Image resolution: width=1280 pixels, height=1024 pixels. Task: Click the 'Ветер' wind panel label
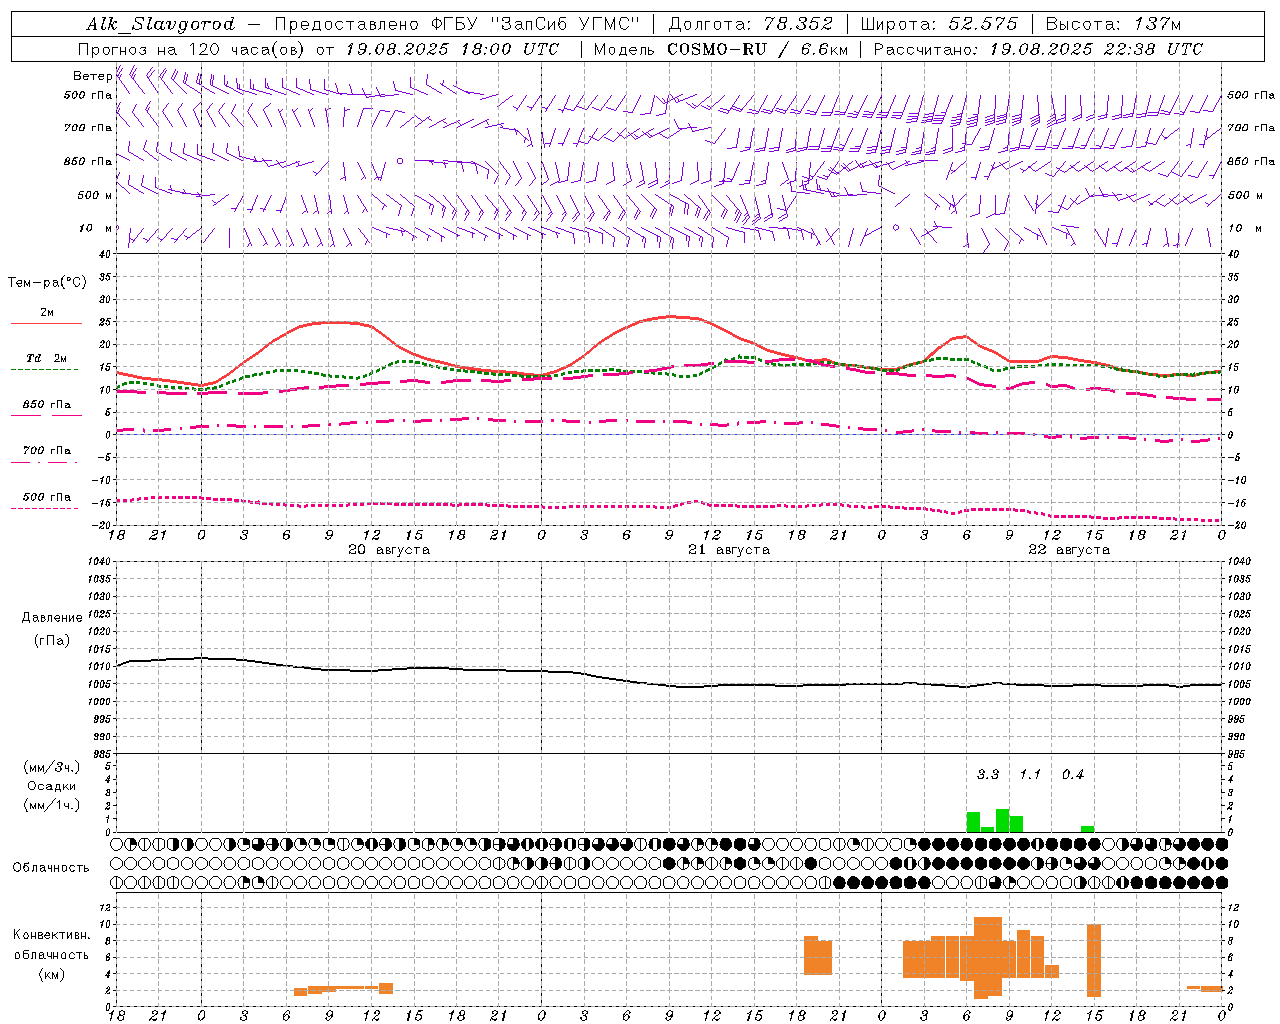[x=92, y=76]
